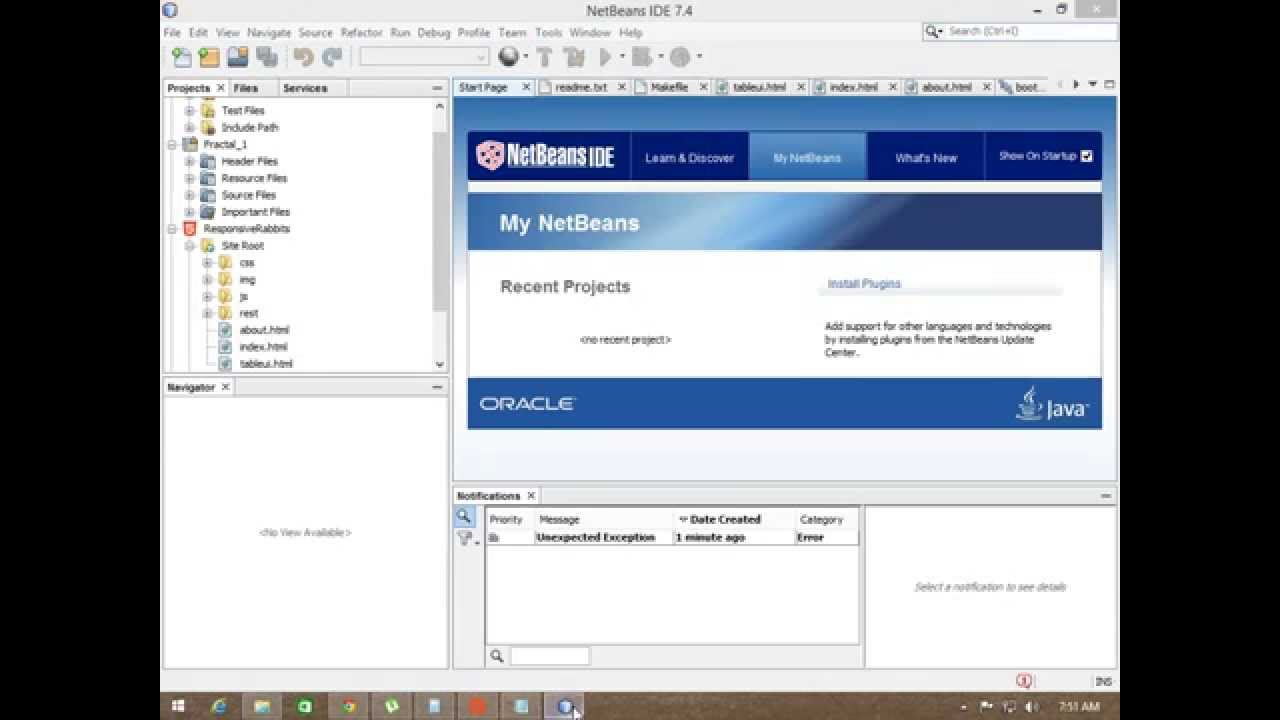Select the index.html file in Projects tree

[263, 347]
